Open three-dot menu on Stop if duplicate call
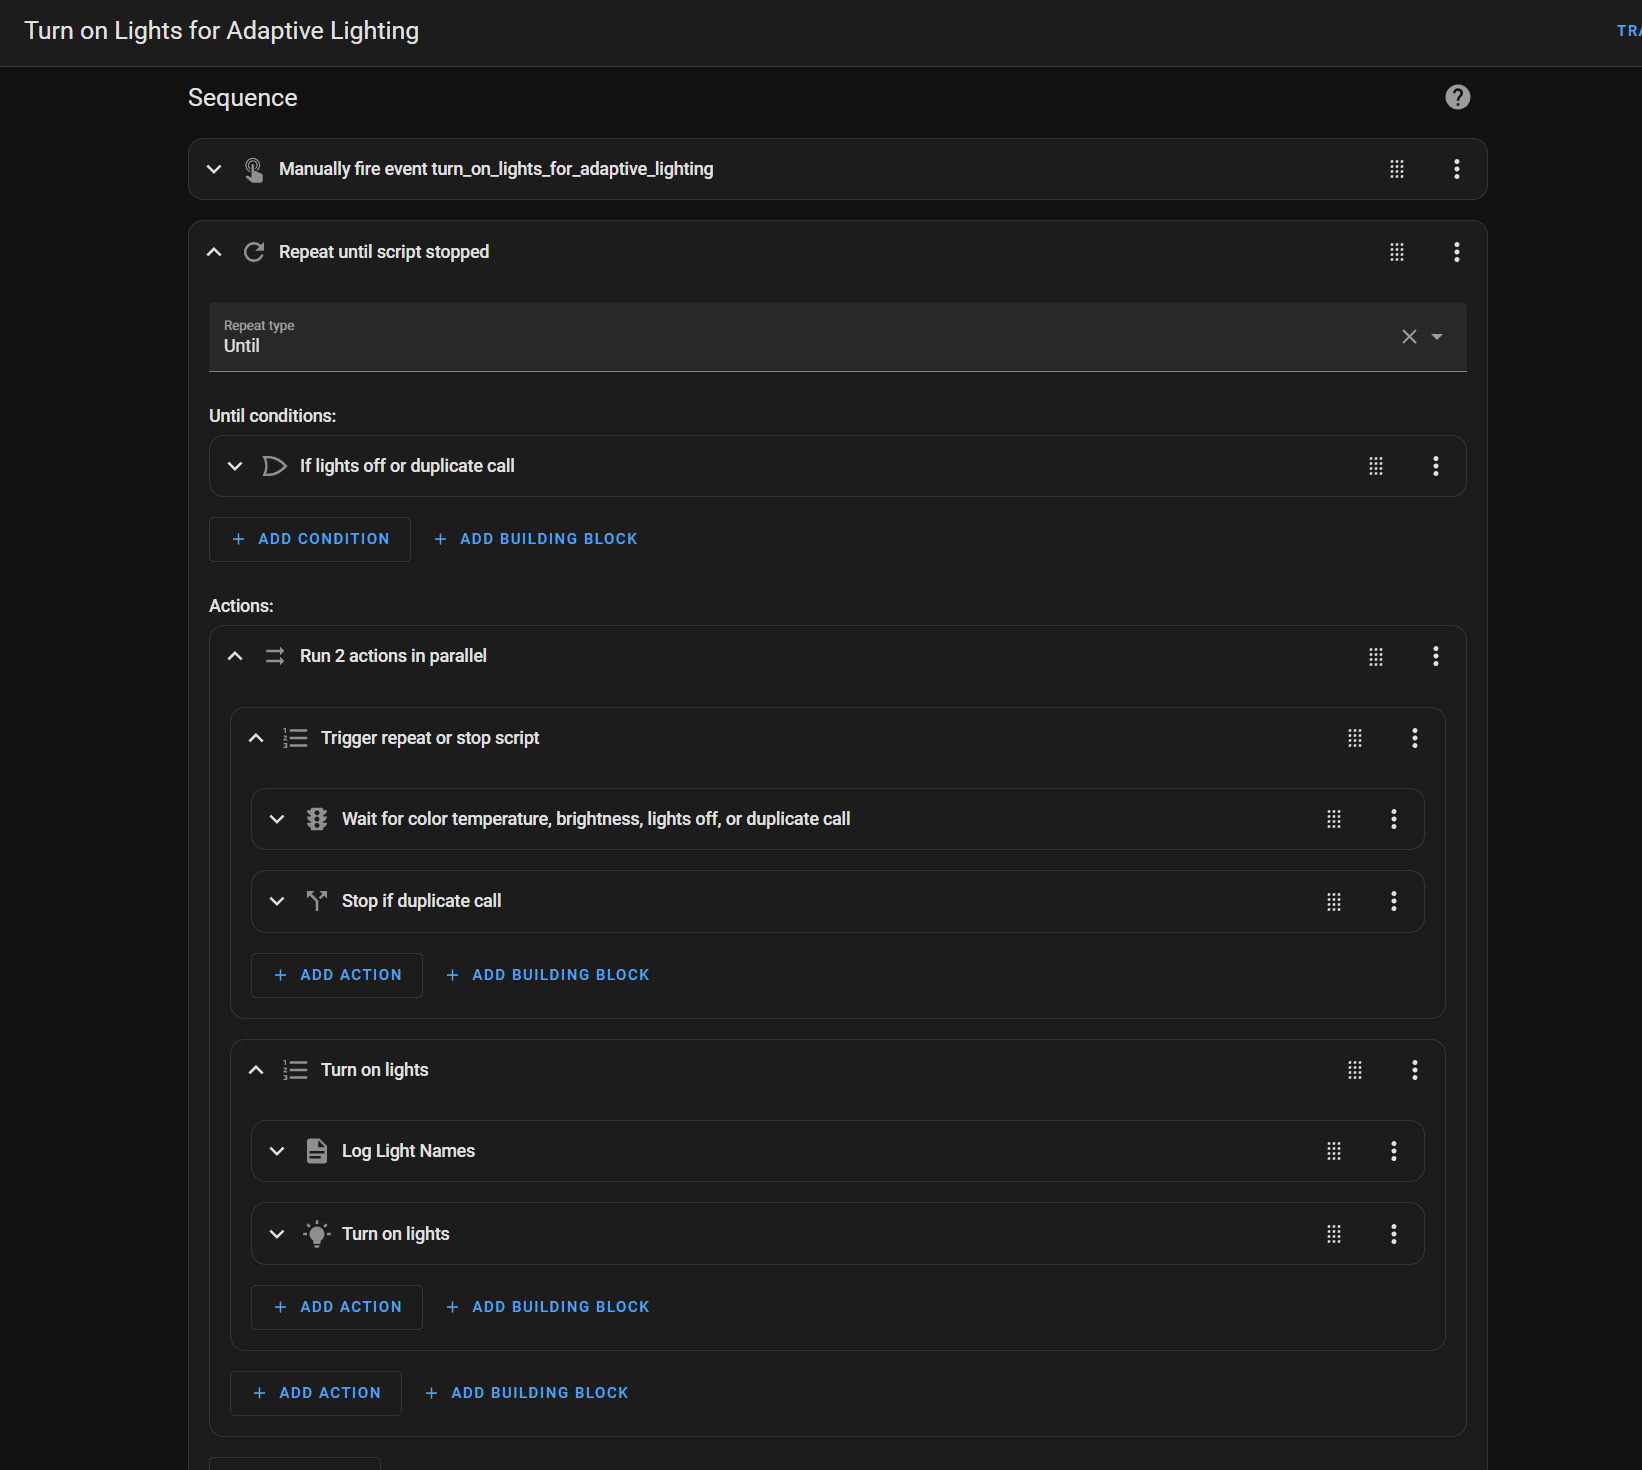The height and width of the screenshot is (1470, 1642). pos(1393,901)
